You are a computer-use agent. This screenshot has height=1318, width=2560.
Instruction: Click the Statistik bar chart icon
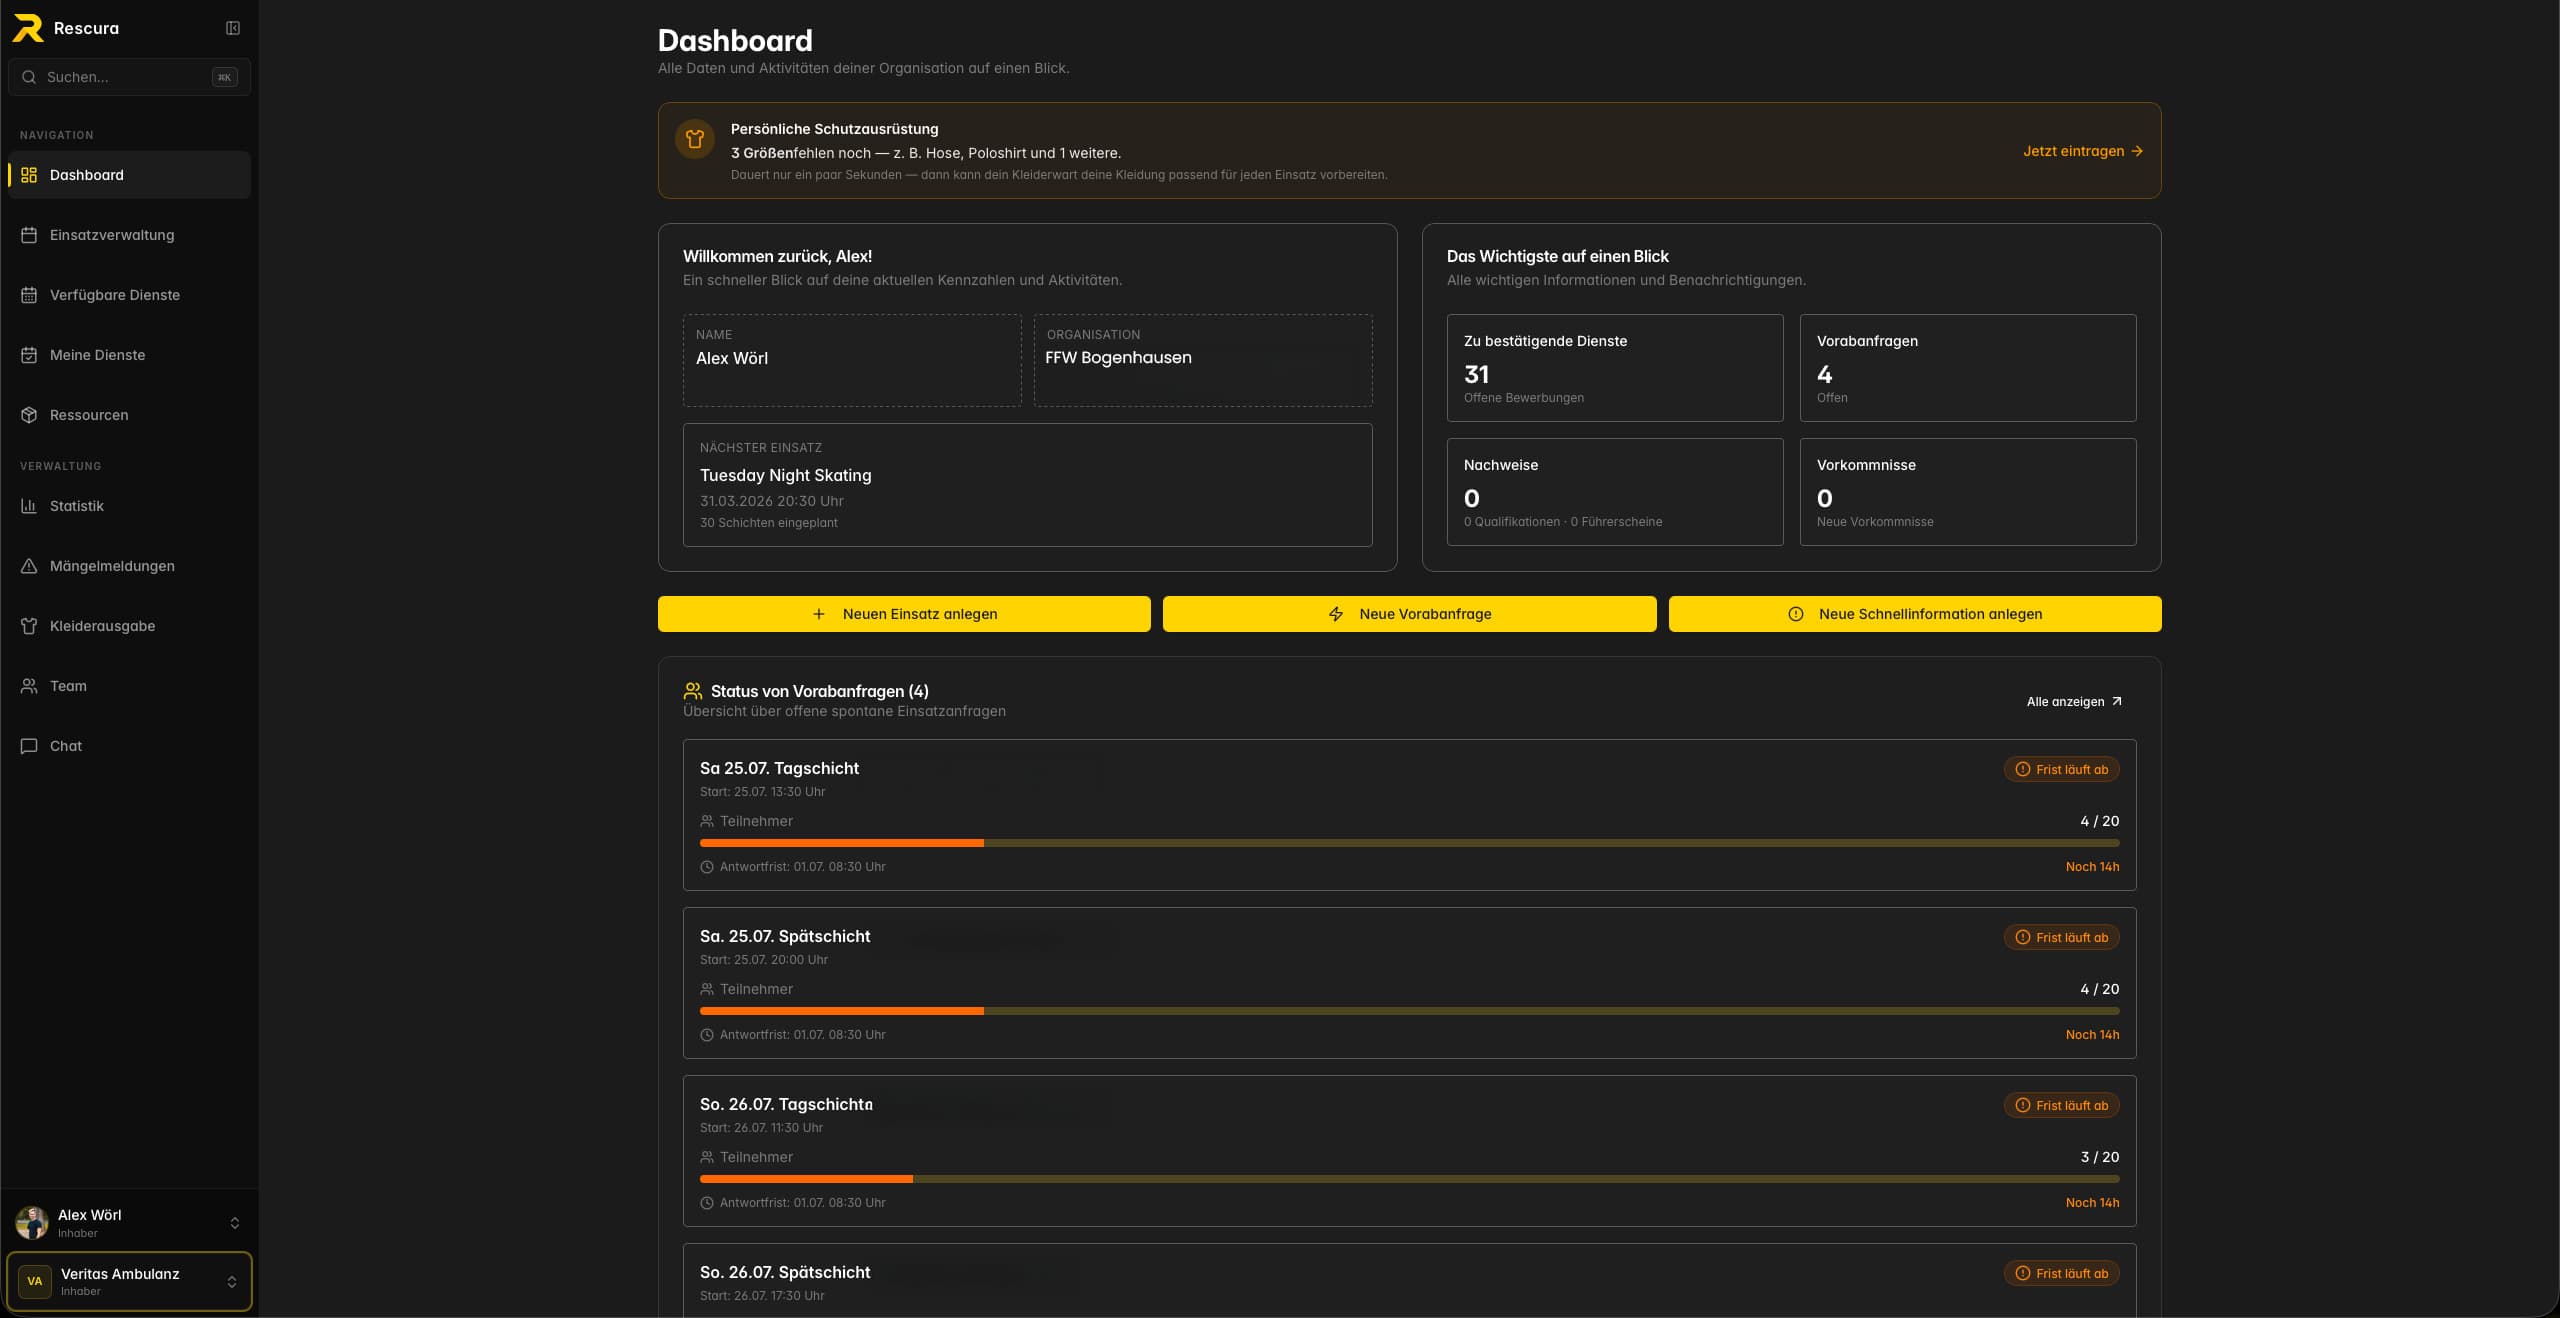tap(29, 506)
